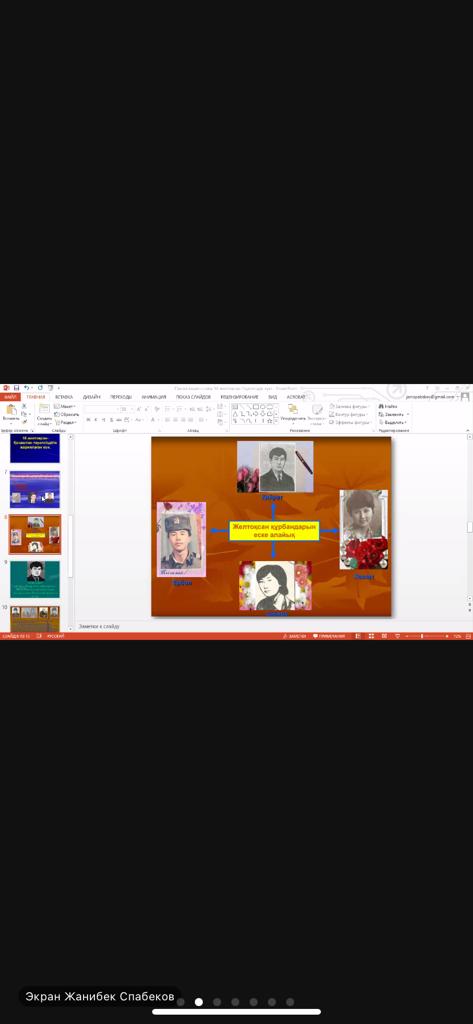Click the Reset (Сбросить) button
Viewport: 473px width, 1024px height.
tap(67, 414)
